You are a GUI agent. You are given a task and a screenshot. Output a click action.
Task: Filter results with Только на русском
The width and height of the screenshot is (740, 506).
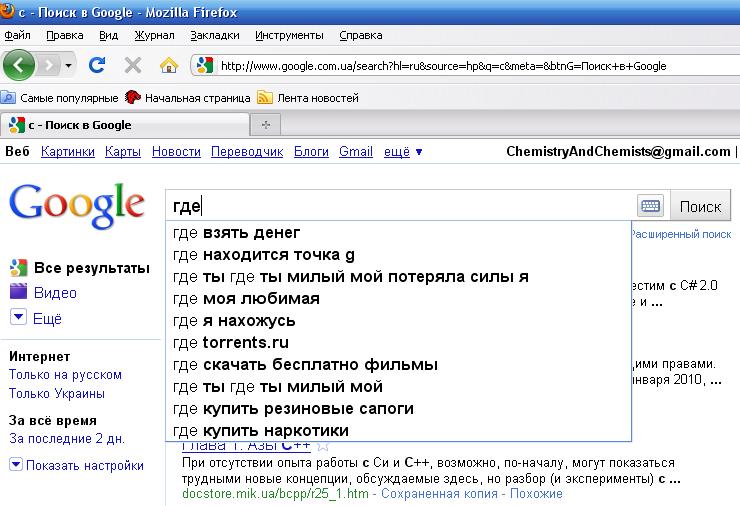point(65,375)
